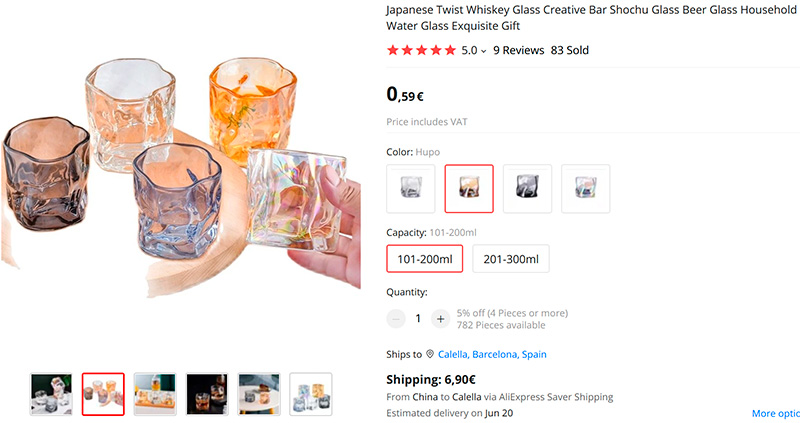Open More options for shipping

[776, 413]
